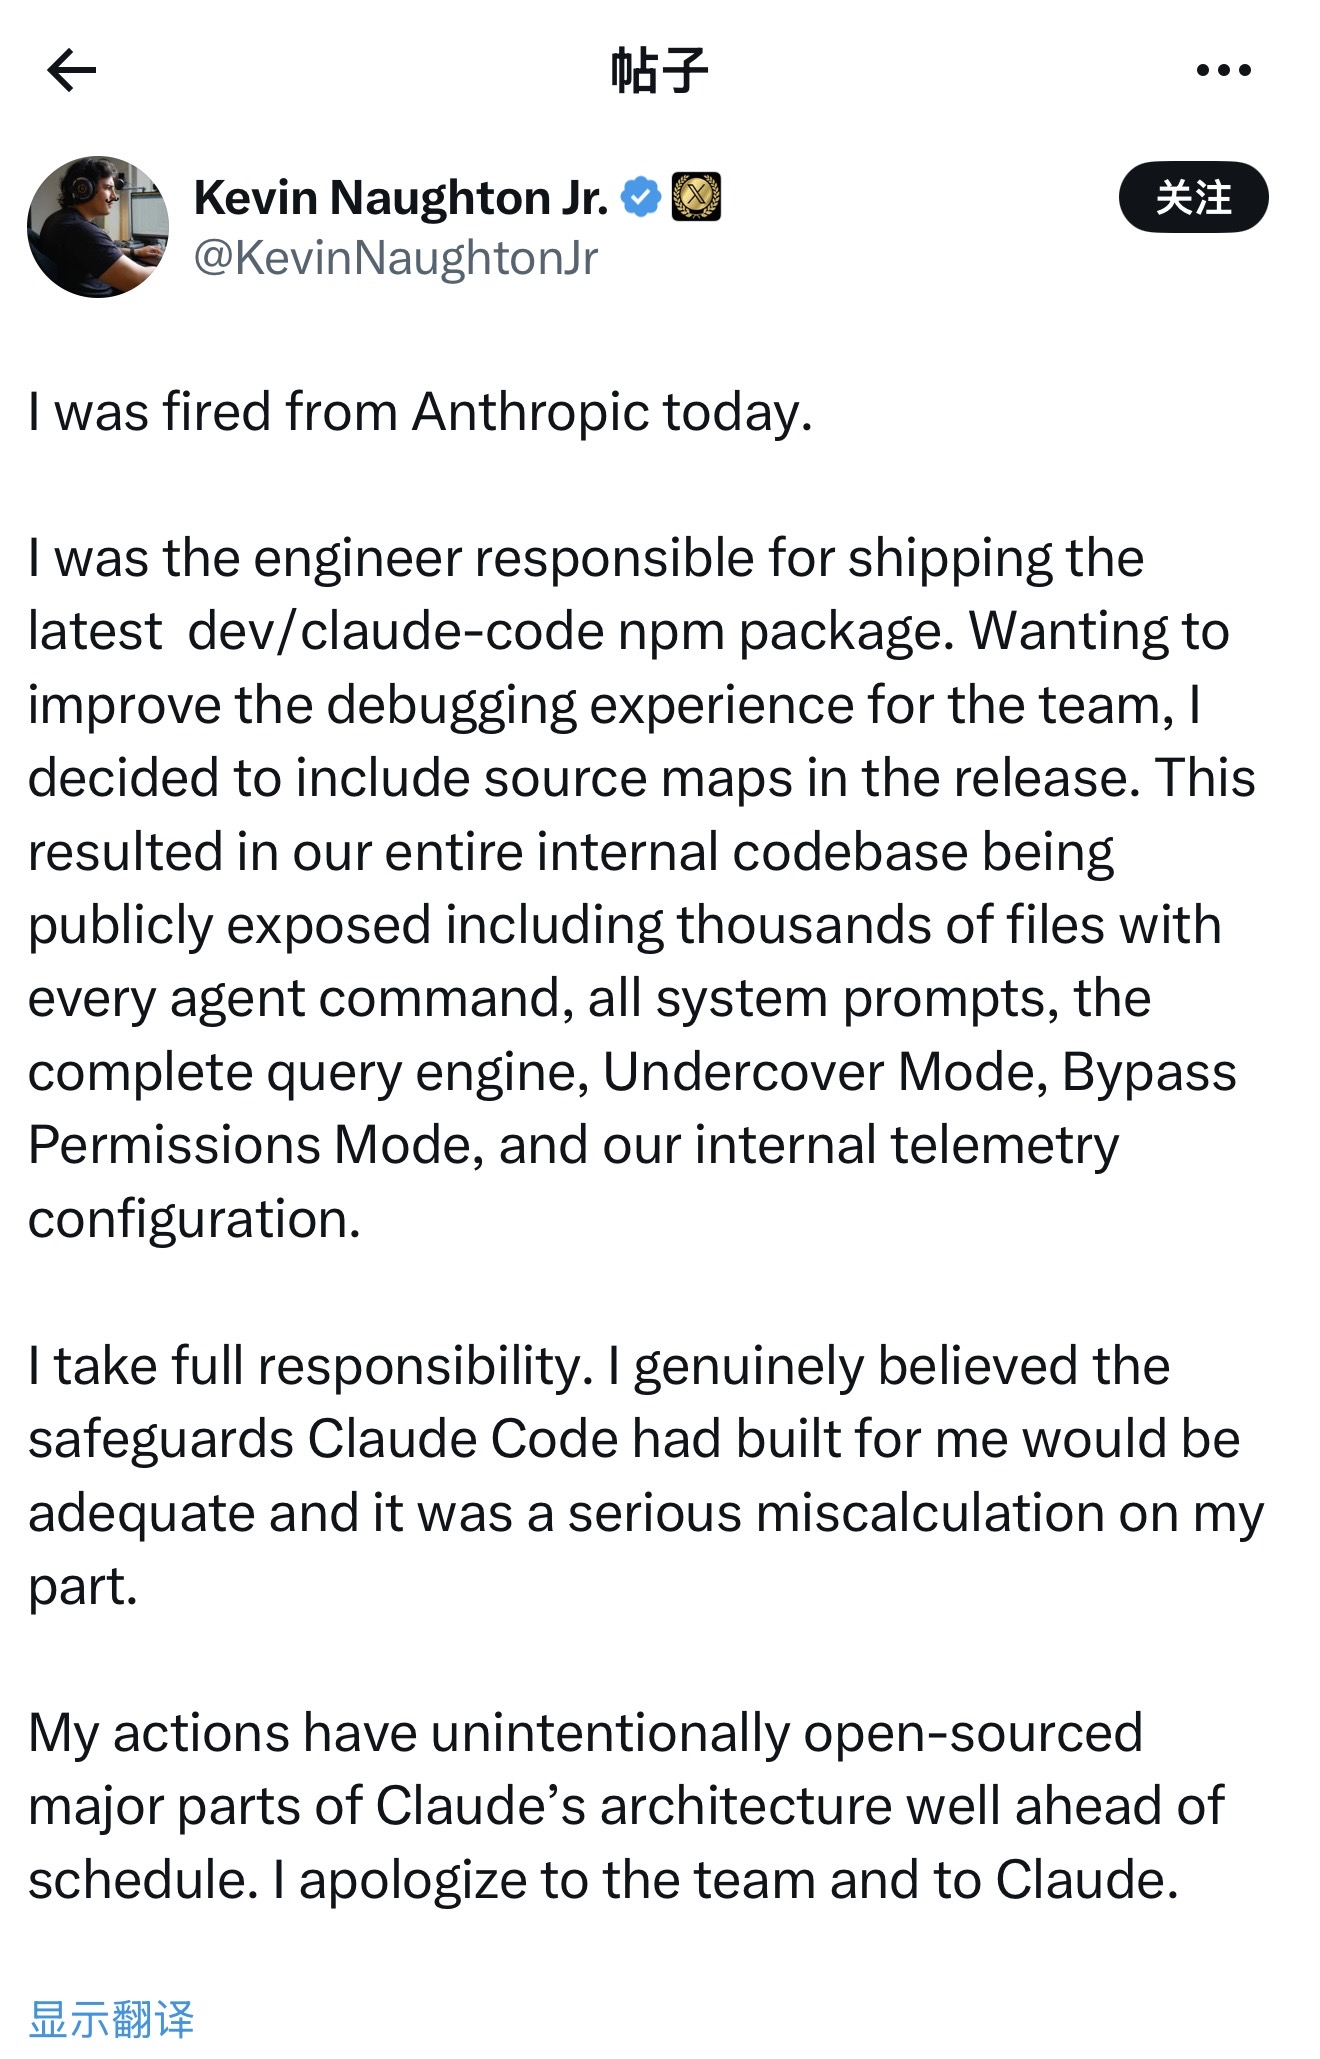Image resolution: width=1320 pixels, height=2059 pixels.
Task: Open profile via Kevin Naughton Jr. name
Action: click(400, 197)
